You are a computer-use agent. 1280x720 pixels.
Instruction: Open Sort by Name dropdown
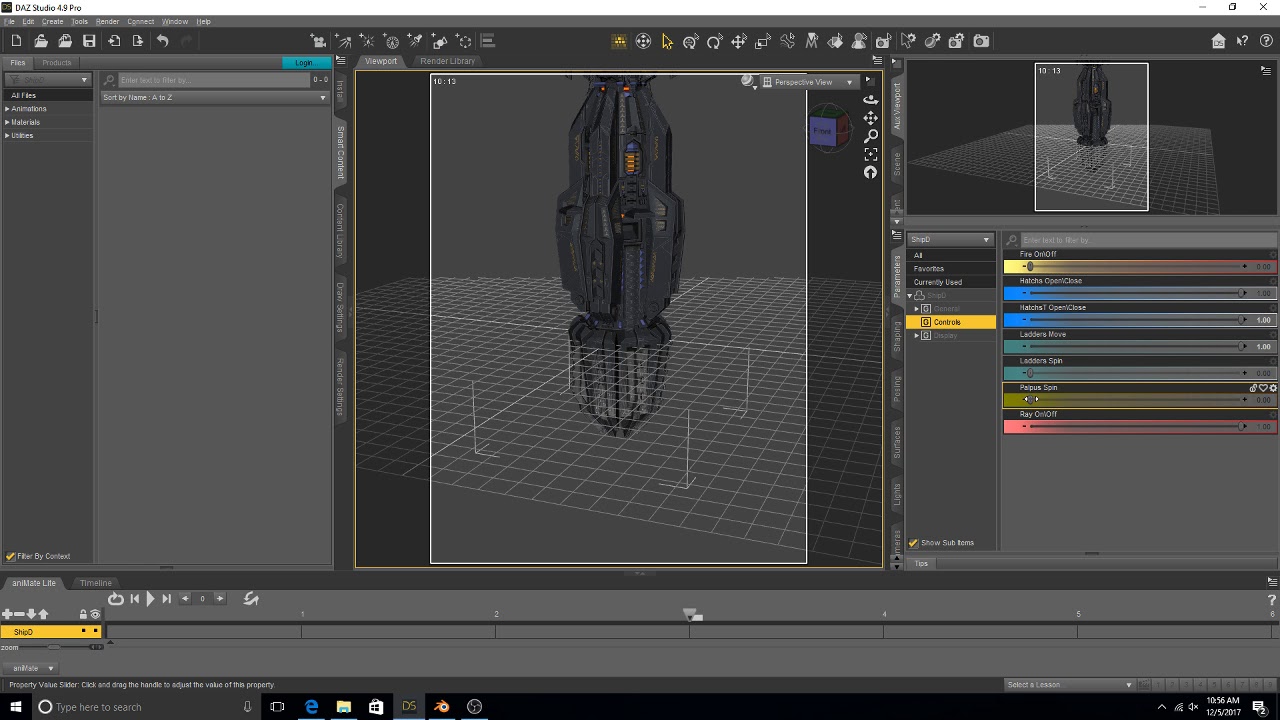[x=214, y=97]
